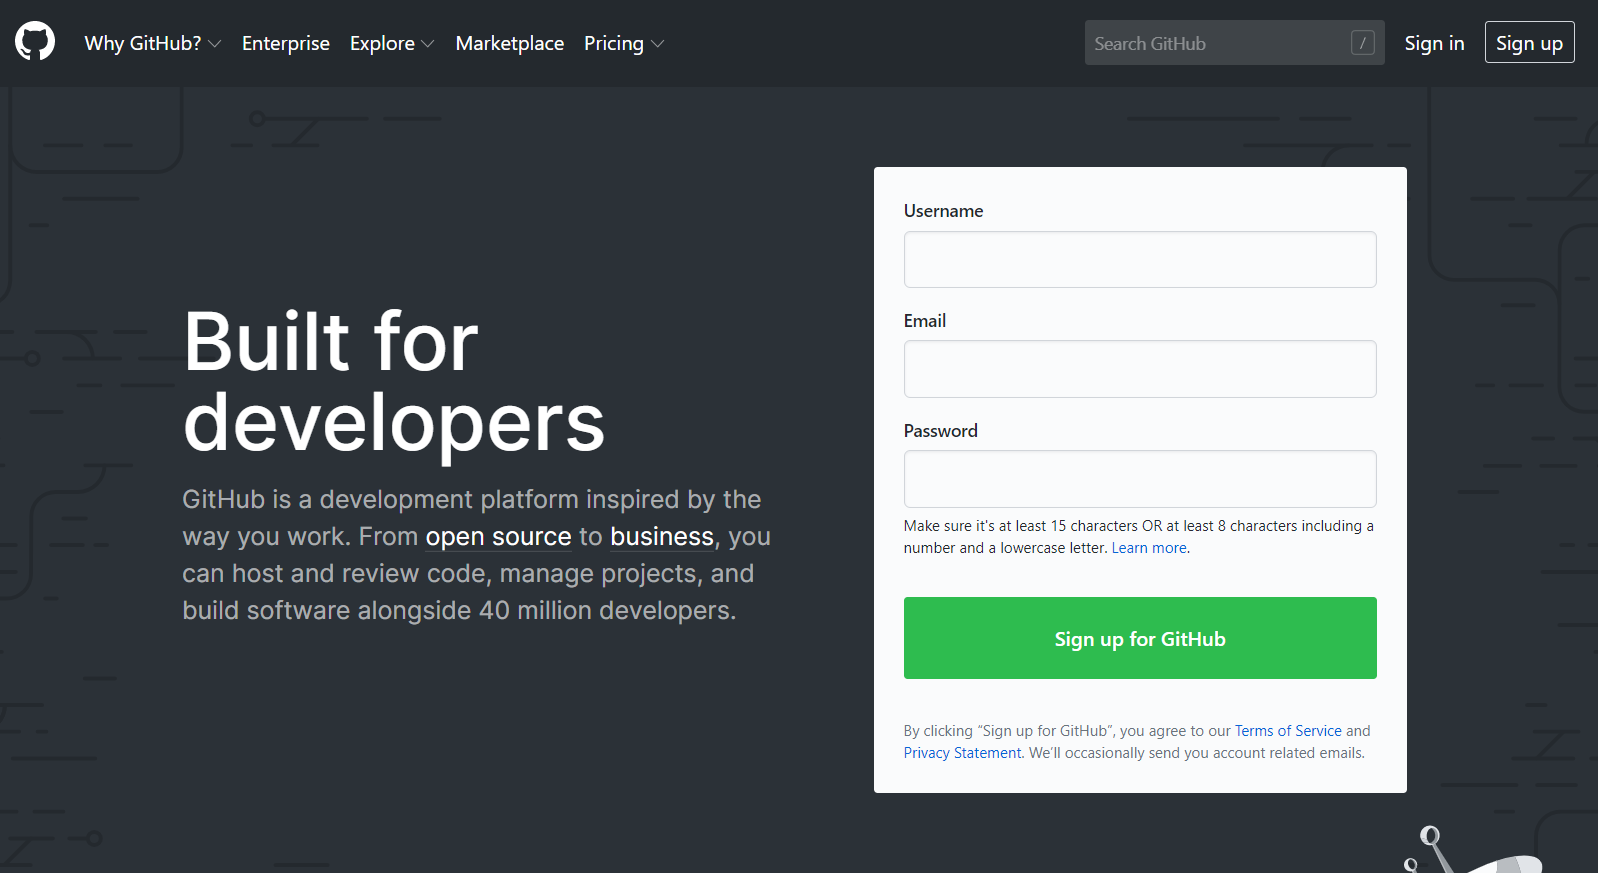Click into the Password field
The image size is (1598, 873).
pos(1140,479)
